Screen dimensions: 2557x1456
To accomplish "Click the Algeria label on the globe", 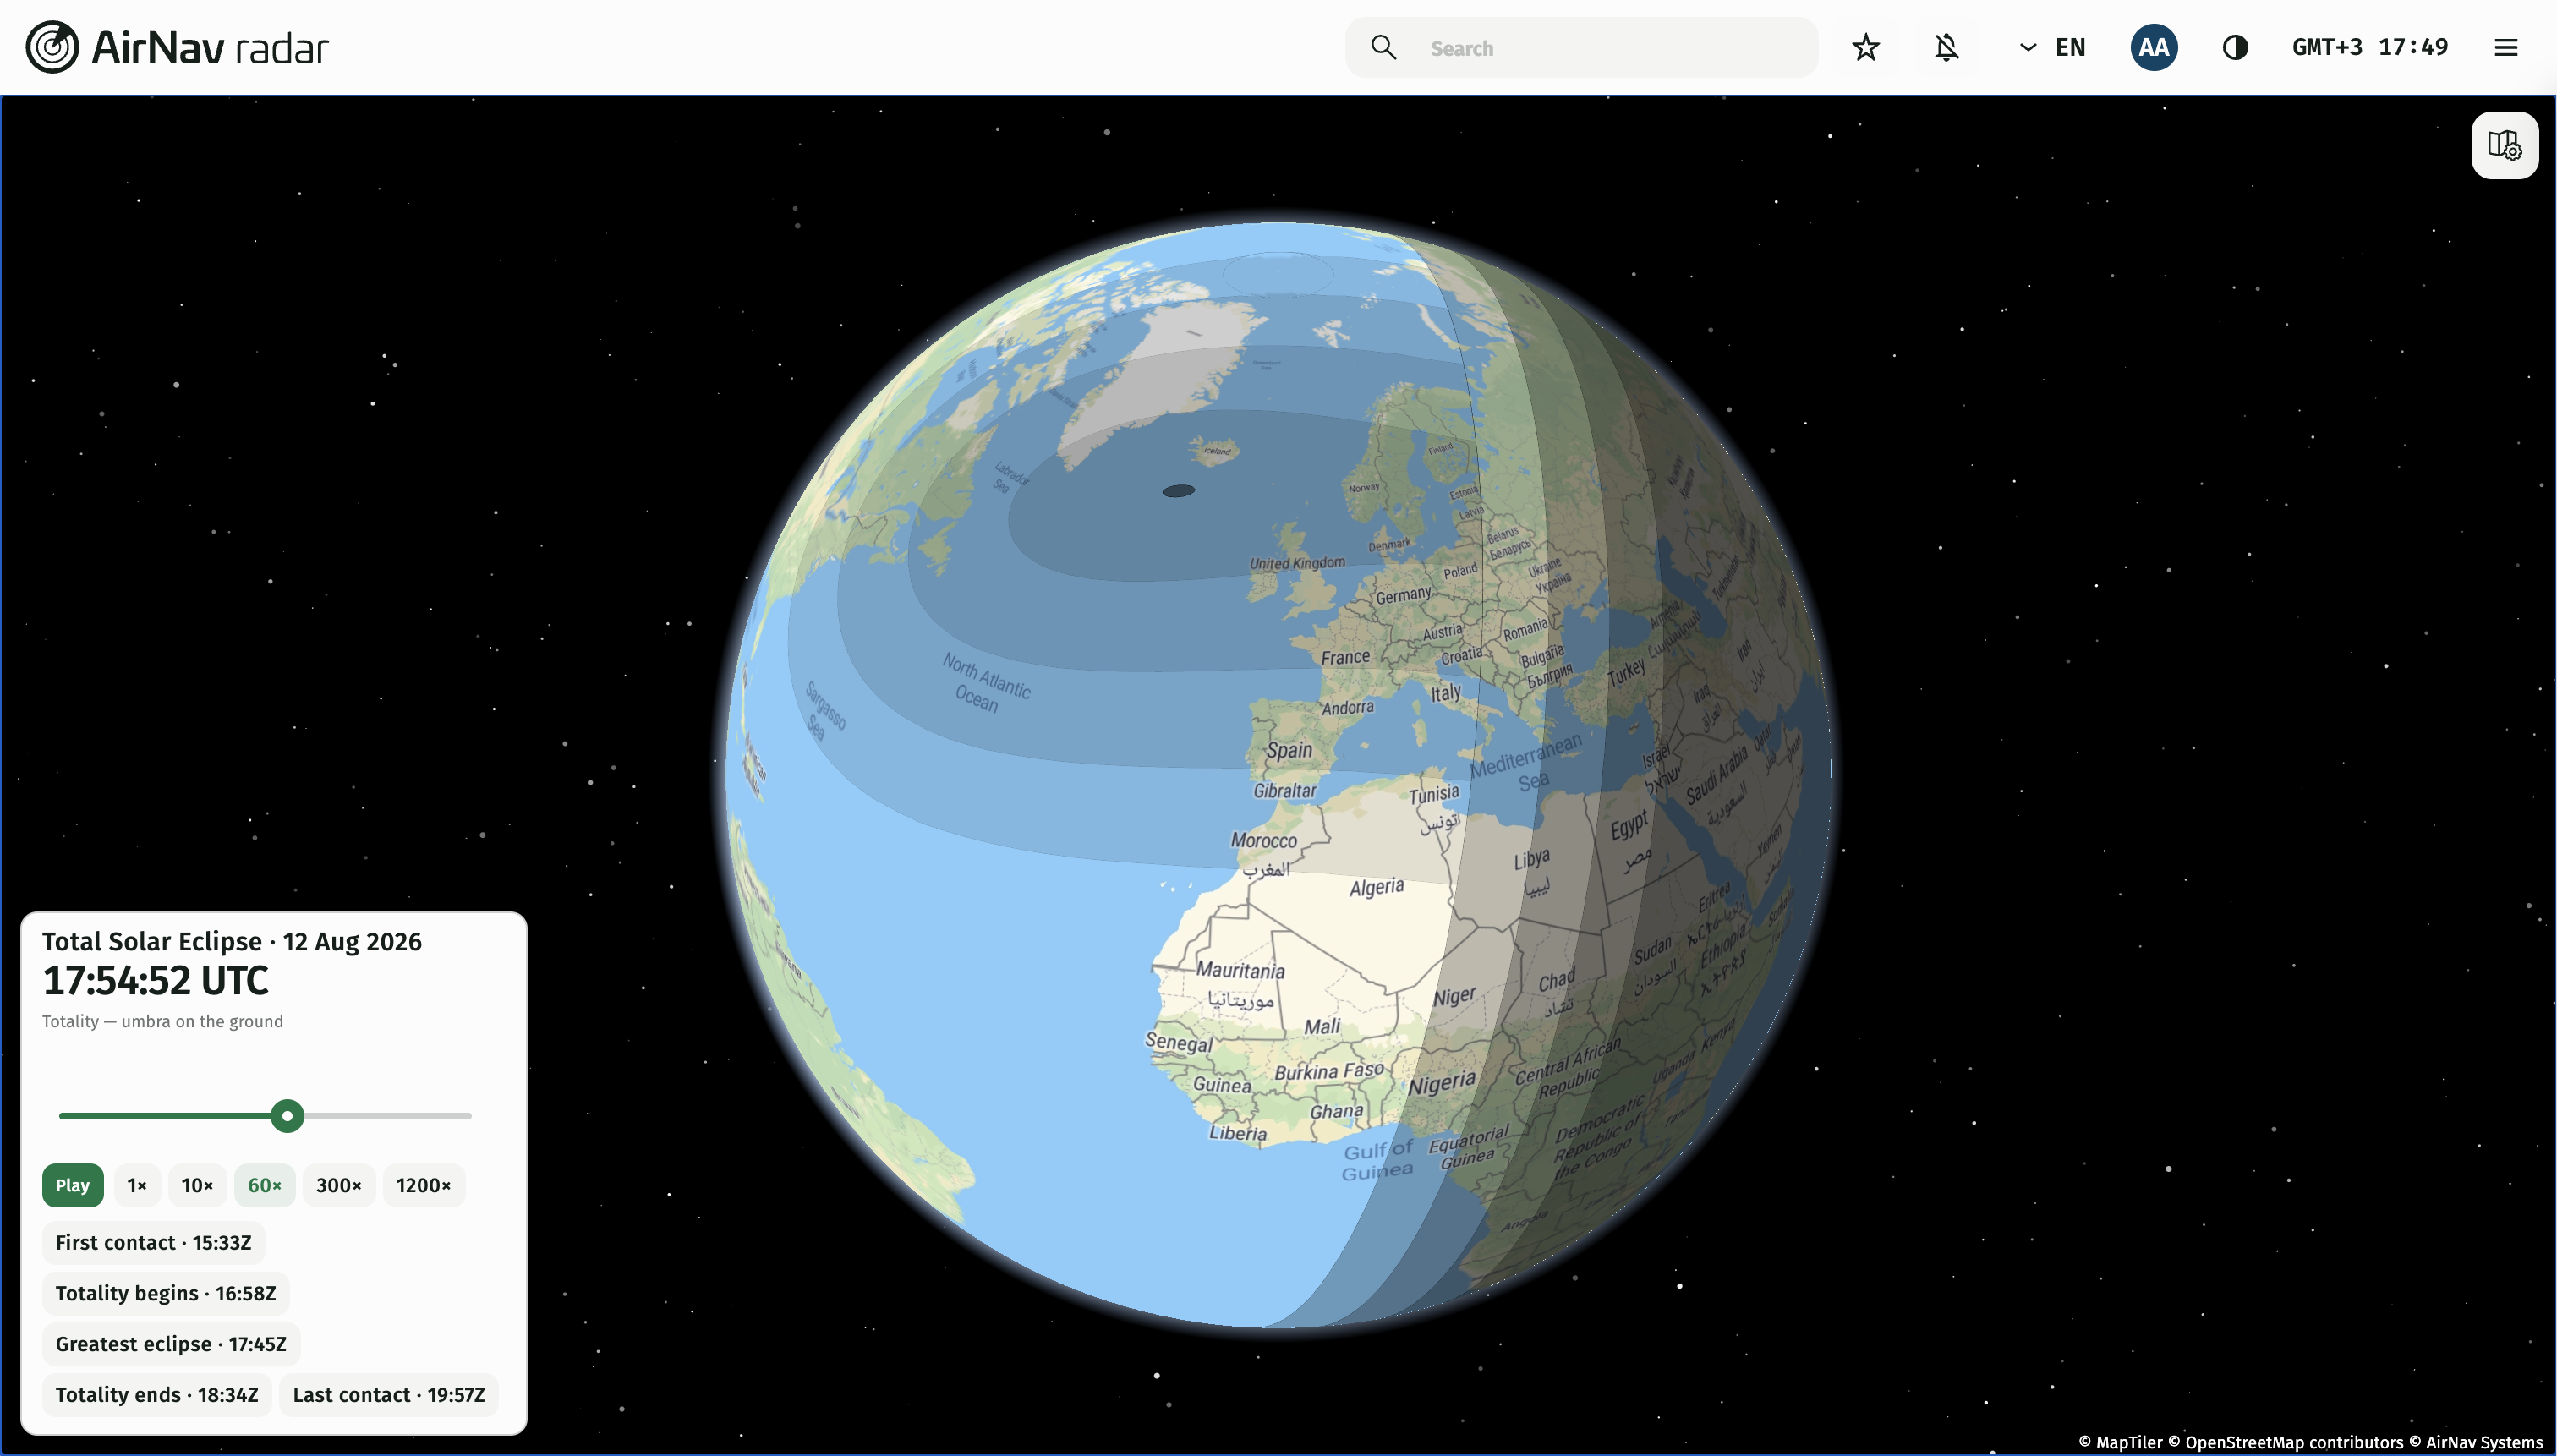I will click(1377, 887).
